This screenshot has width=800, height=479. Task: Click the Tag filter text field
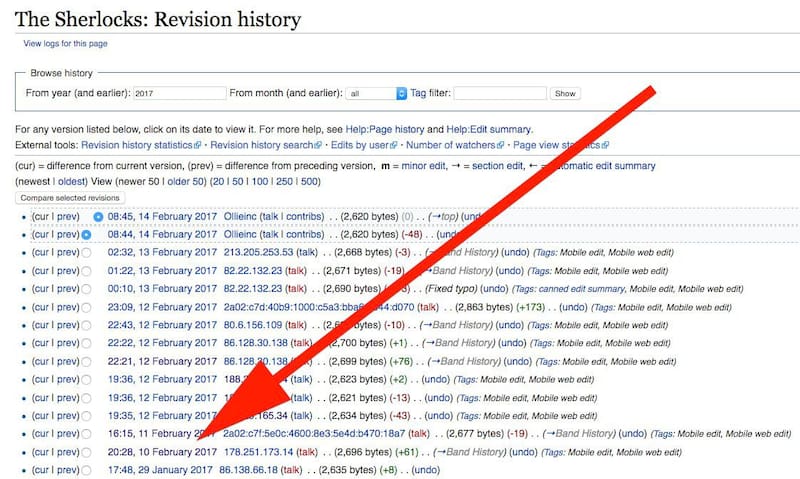[x=500, y=93]
